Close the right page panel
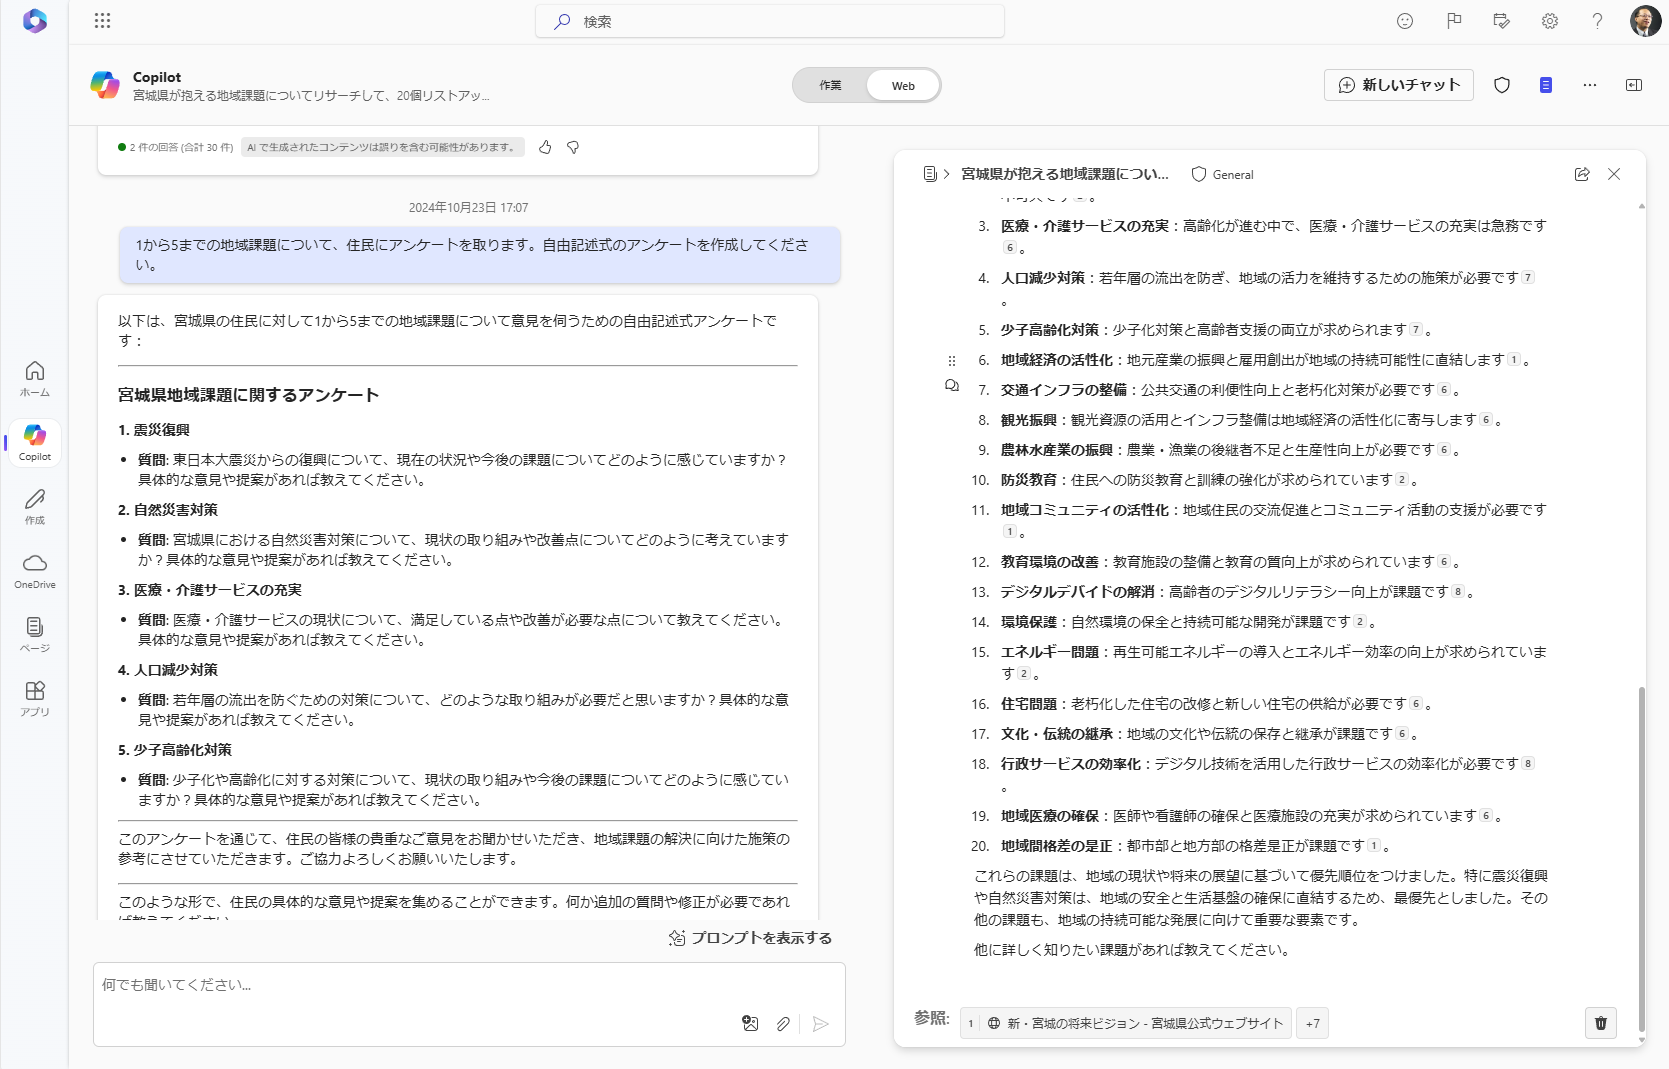The width and height of the screenshot is (1669, 1069). click(x=1614, y=174)
